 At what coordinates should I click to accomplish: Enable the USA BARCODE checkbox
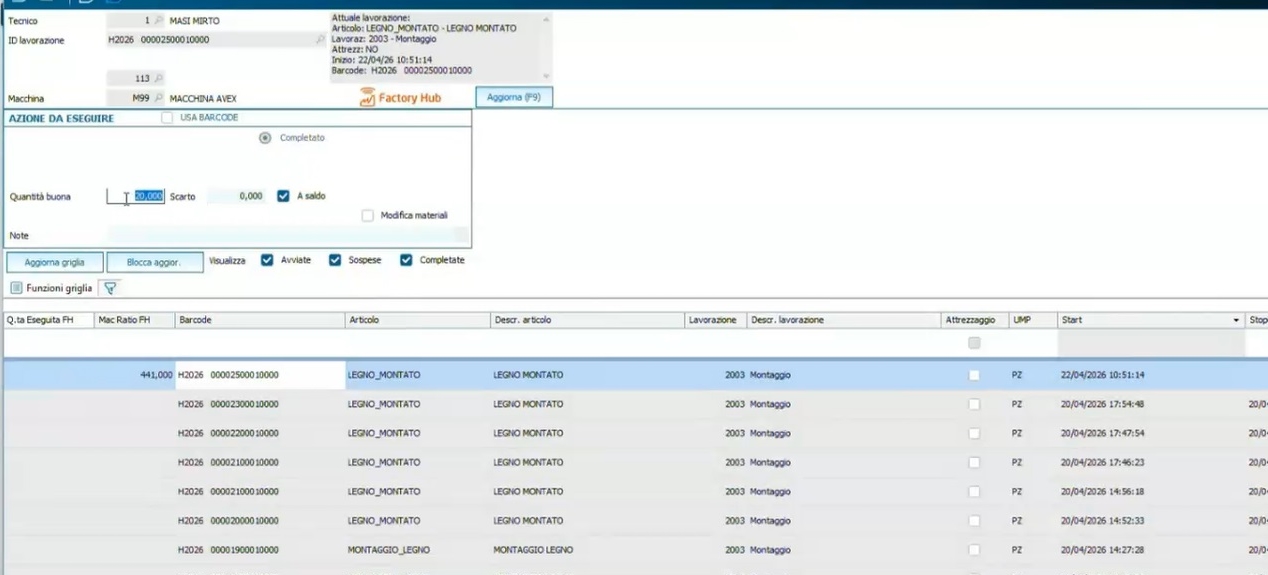click(167, 118)
